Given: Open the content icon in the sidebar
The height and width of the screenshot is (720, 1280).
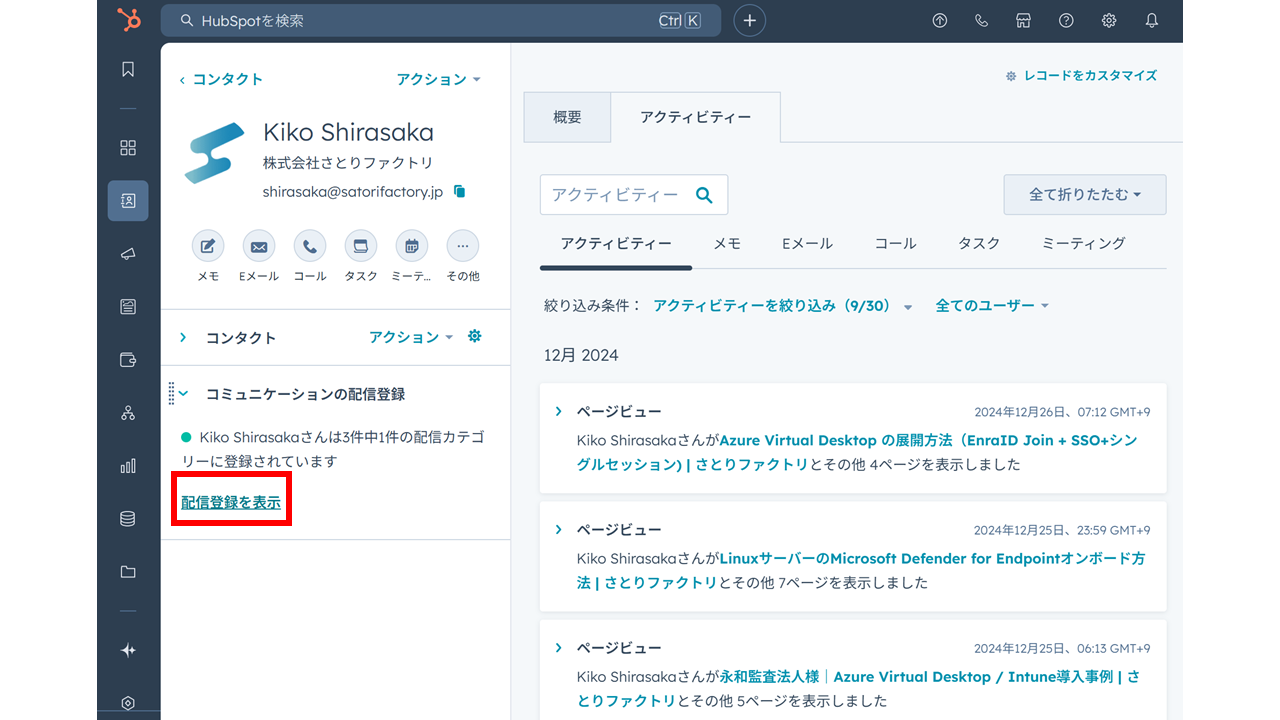Looking at the screenshot, I should click(x=128, y=307).
